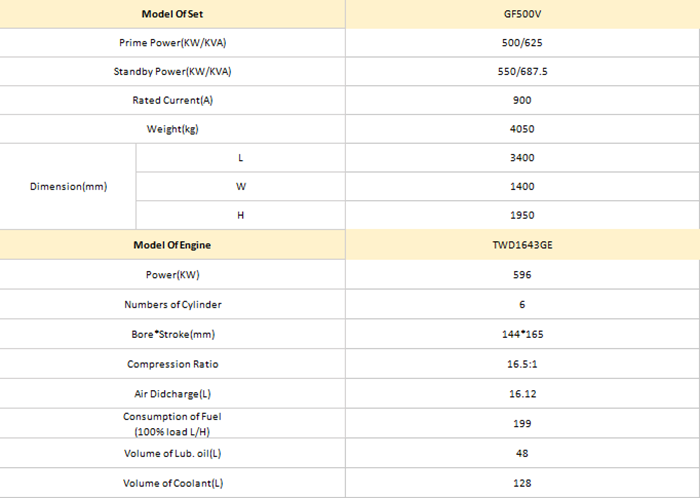The height and width of the screenshot is (498, 700).
Task: Select the Bore*Stroke value 144*165
Action: tap(522, 334)
